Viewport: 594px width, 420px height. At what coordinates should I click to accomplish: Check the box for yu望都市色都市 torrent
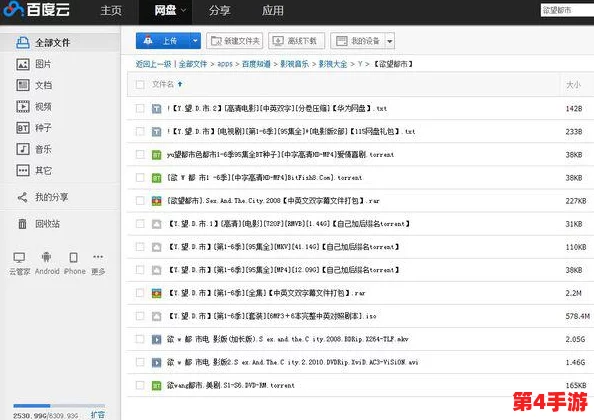click(x=140, y=155)
